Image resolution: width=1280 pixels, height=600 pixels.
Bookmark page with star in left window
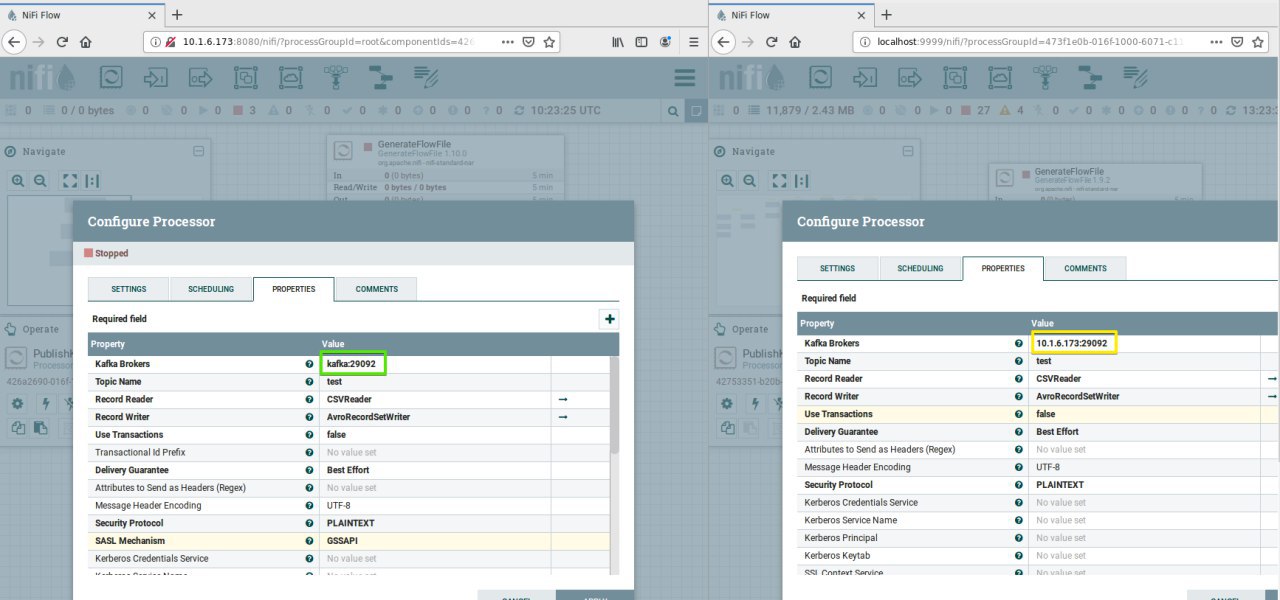tap(548, 42)
